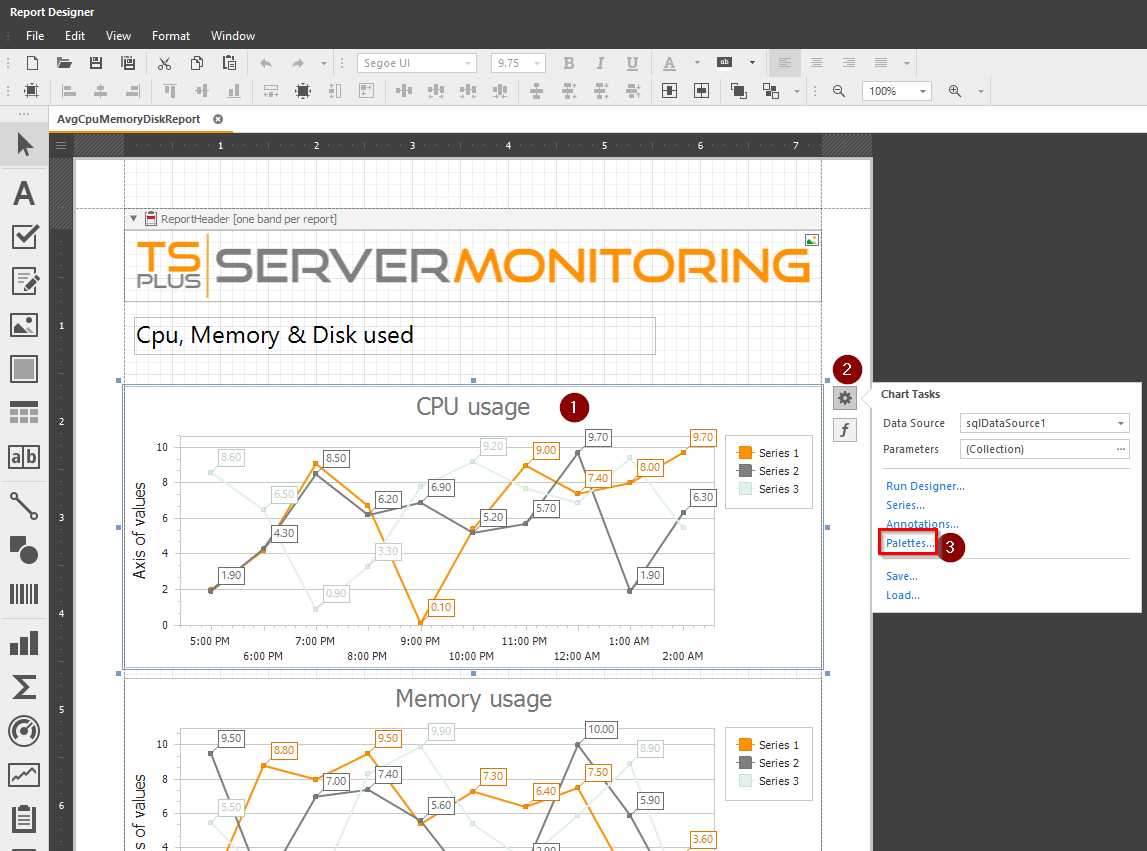Open the font color picker dropdown
Screen dimensions: 1147x851
coord(697,63)
